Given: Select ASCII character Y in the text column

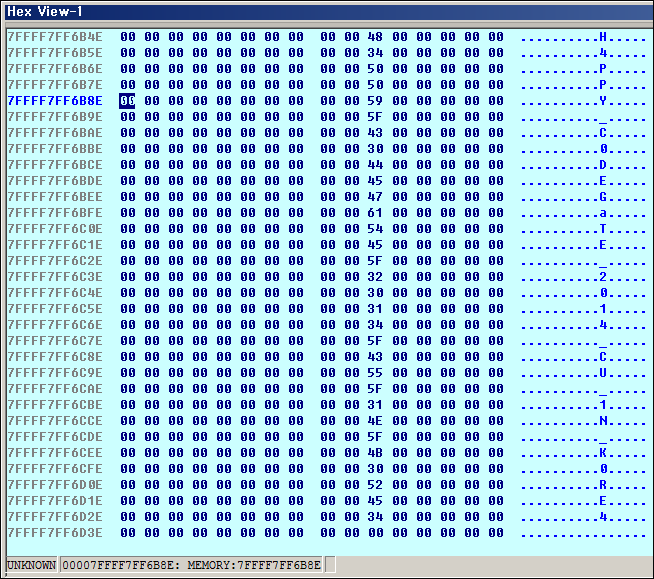Looking at the screenshot, I should coord(603,101).
